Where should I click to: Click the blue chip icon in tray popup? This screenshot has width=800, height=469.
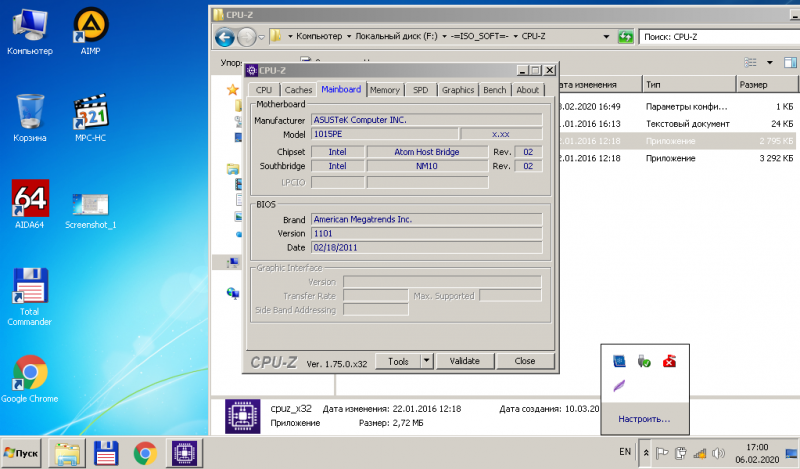(619, 361)
